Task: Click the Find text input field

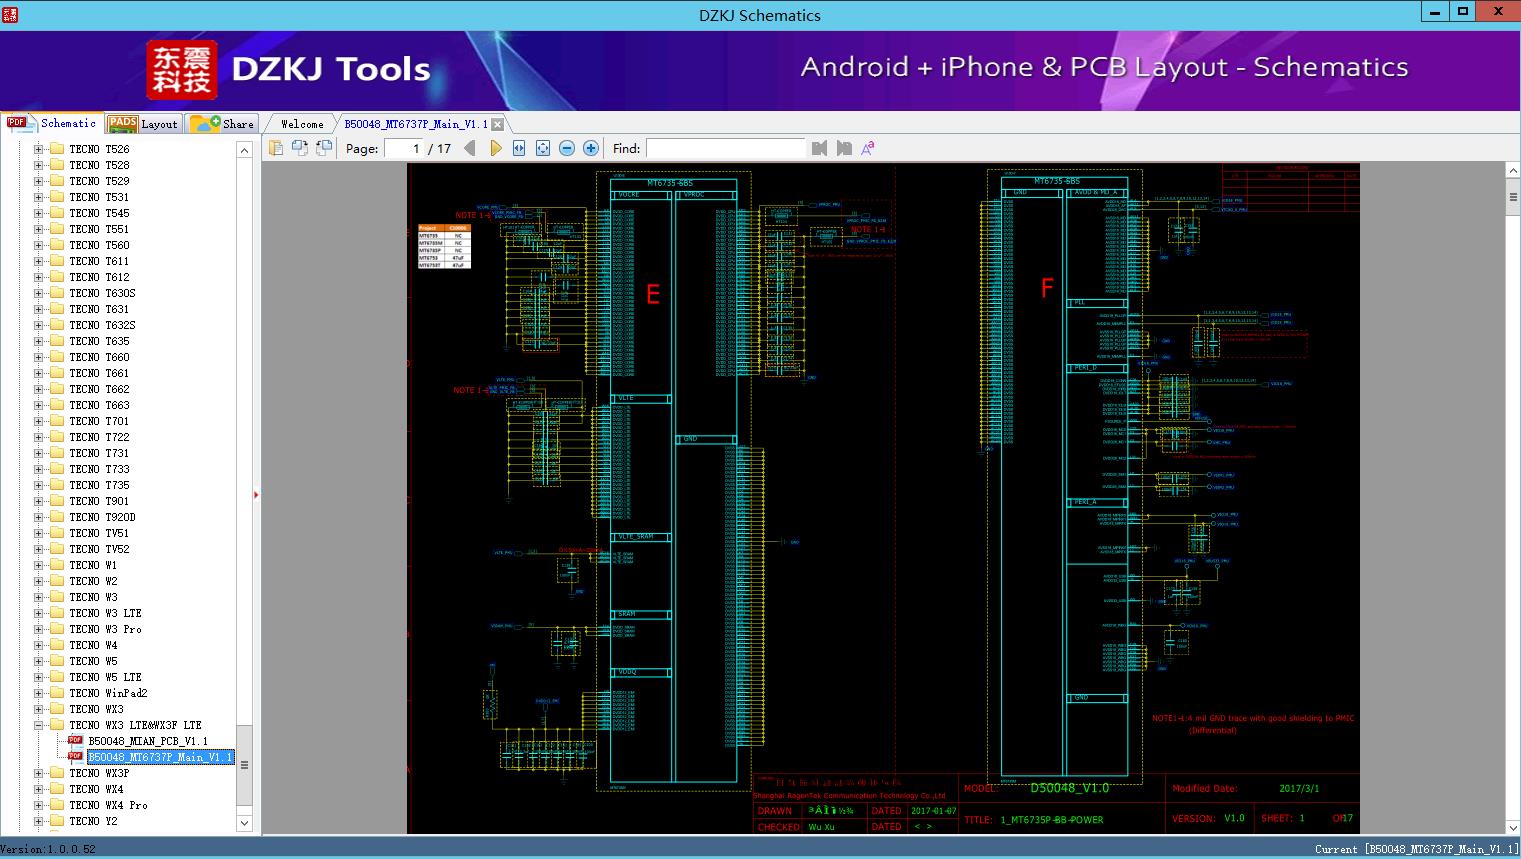Action: click(725, 148)
